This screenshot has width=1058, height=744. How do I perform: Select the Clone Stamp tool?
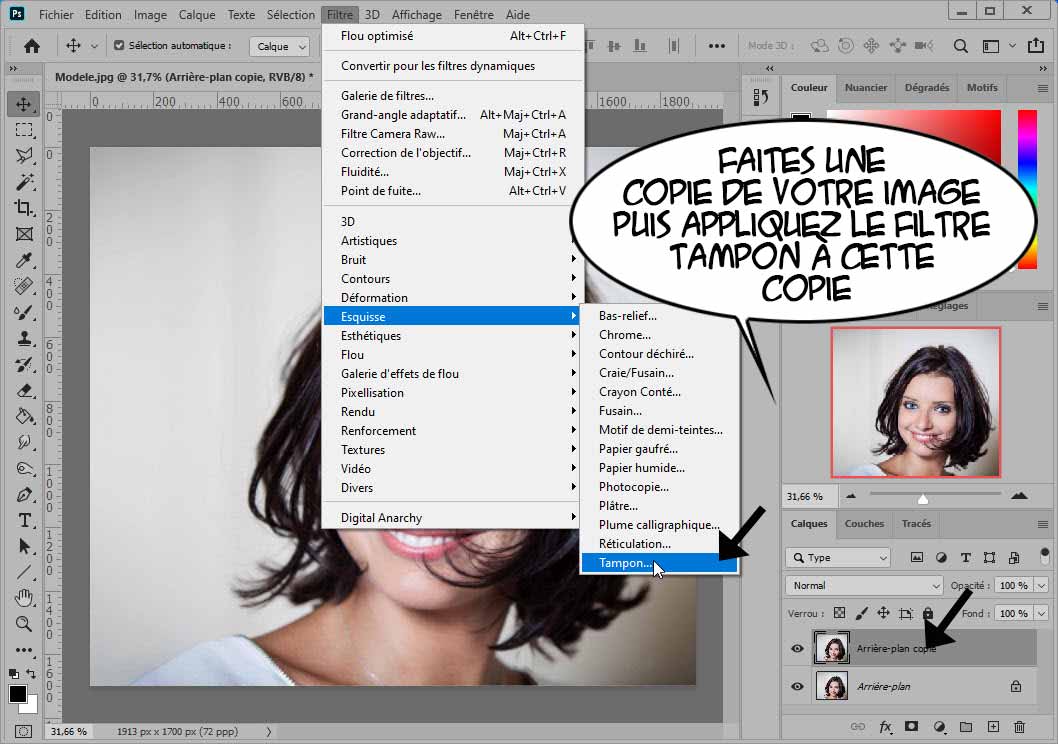click(24, 338)
